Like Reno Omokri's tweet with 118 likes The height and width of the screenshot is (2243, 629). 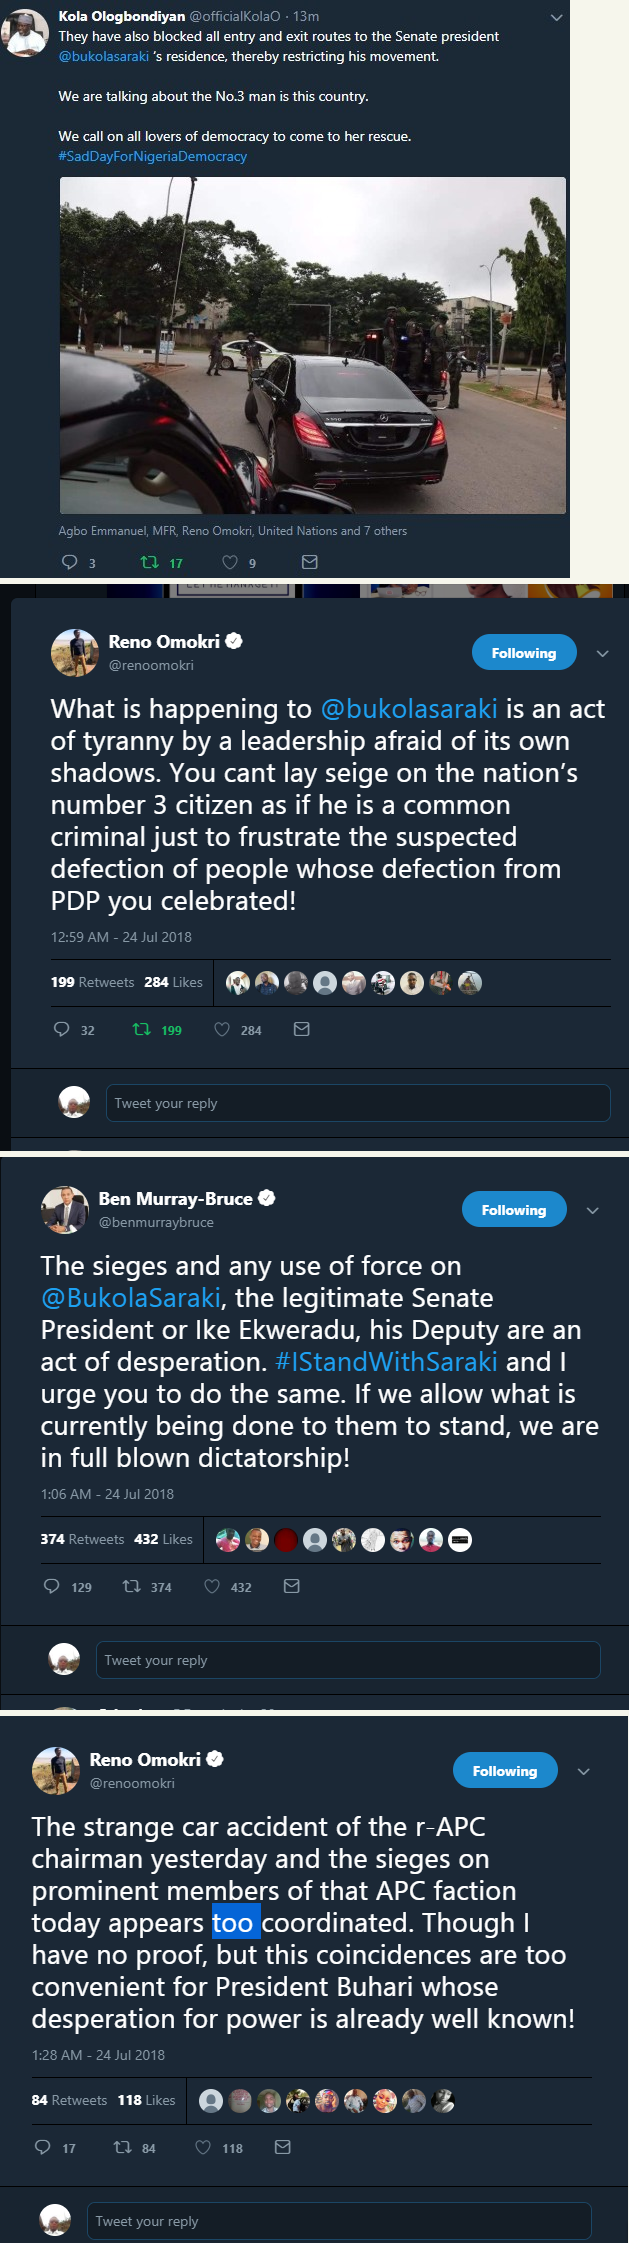(x=203, y=2147)
